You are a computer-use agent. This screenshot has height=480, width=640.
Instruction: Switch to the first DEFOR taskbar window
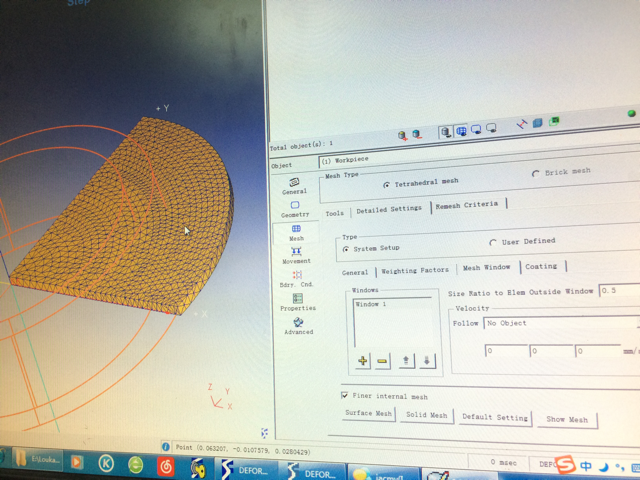click(246, 470)
